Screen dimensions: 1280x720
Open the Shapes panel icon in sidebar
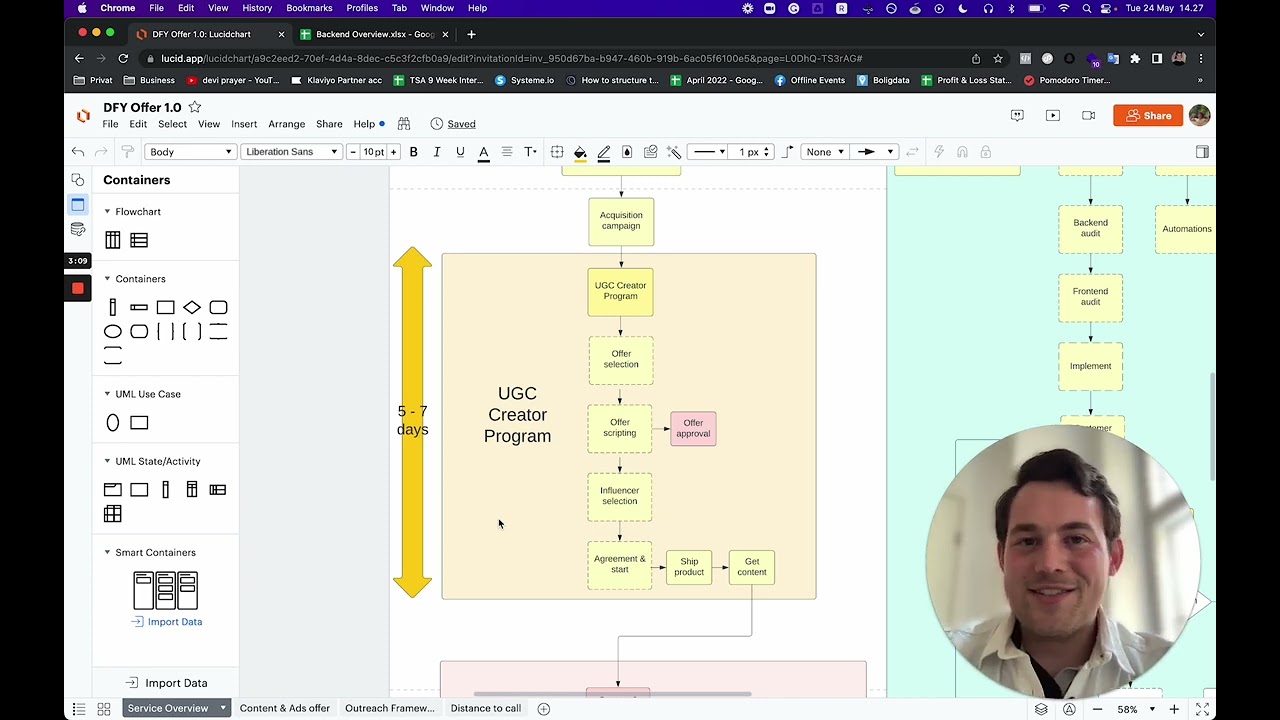coord(78,180)
